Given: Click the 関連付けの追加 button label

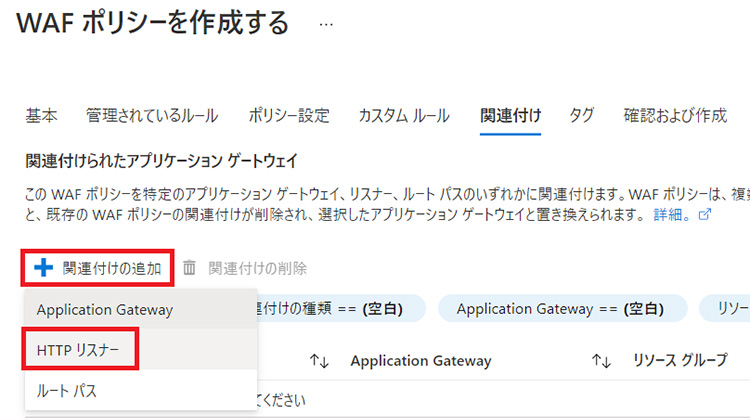Looking at the screenshot, I should (x=112, y=268).
